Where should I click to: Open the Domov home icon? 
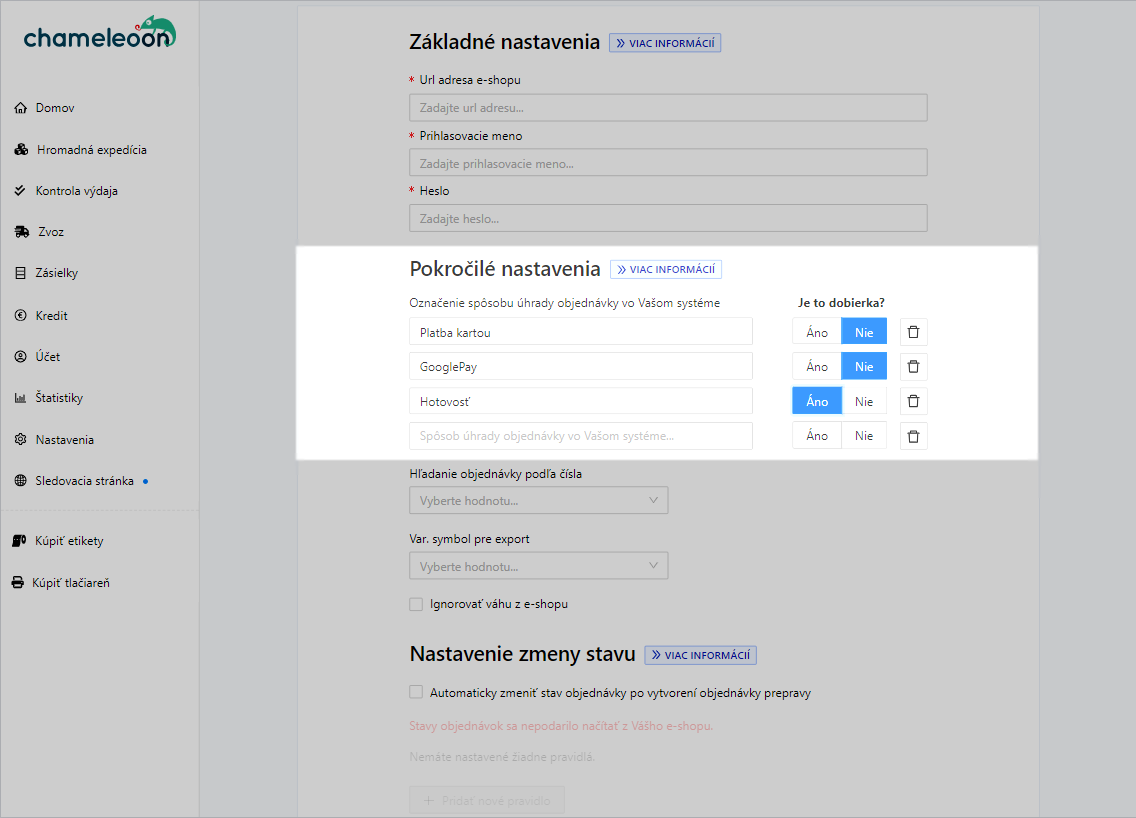[21, 107]
